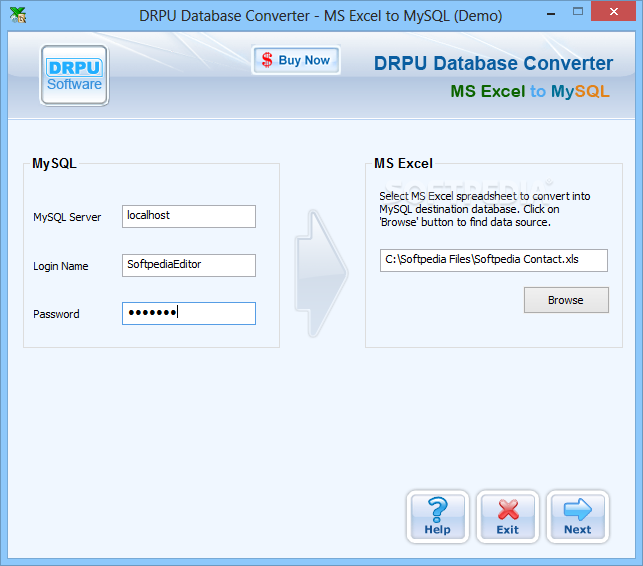The width and height of the screenshot is (643, 566).
Task: Click the 'DRPU Database Converter' banner title
Action: click(493, 64)
